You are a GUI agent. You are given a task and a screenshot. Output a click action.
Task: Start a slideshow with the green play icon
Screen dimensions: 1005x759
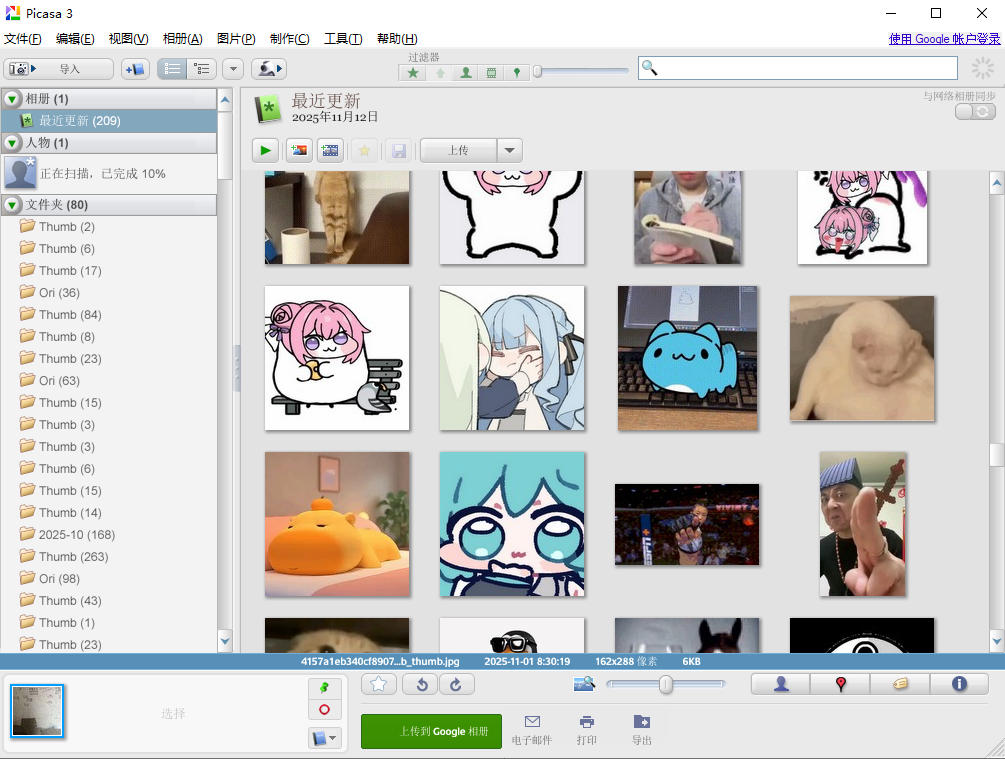[265, 150]
